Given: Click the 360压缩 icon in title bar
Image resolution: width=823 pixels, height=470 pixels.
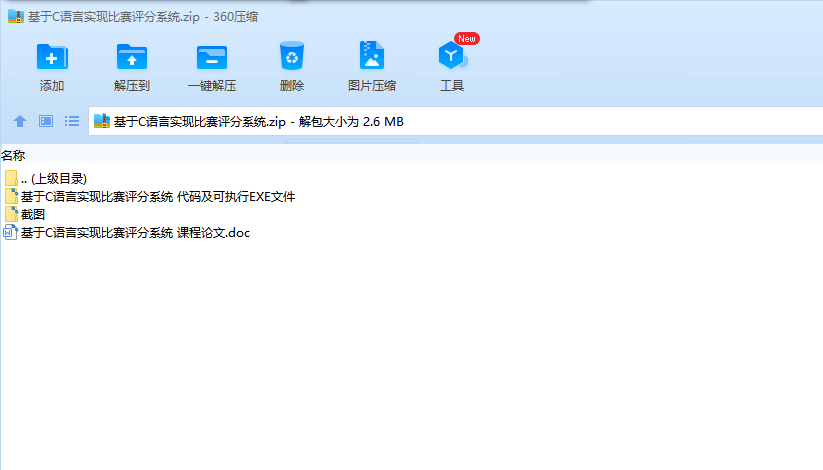Looking at the screenshot, I should tap(16, 16).
